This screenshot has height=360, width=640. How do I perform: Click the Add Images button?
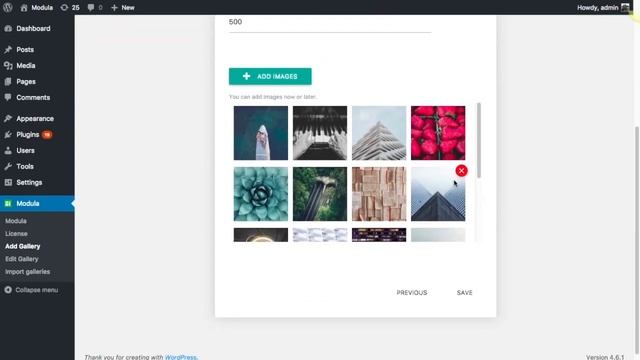click(x=270, y=76)
